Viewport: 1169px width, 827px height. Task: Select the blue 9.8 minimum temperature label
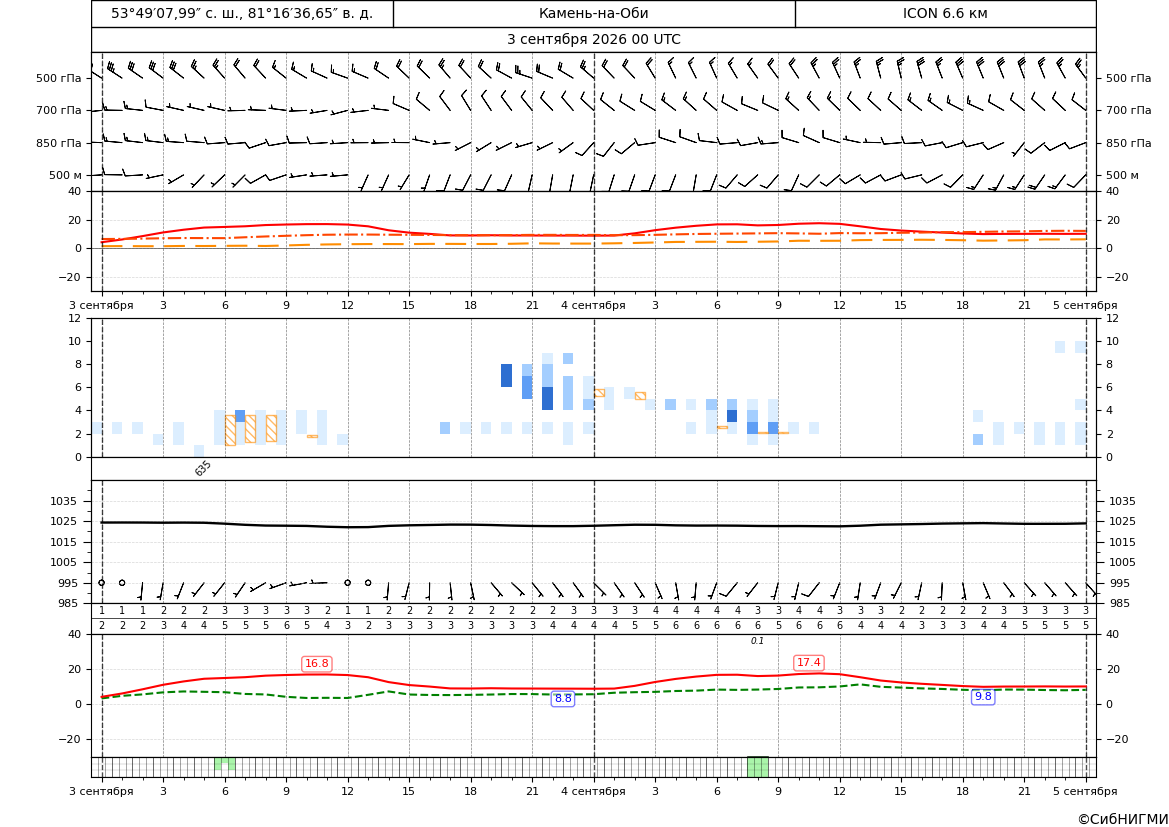coord(983,696)
